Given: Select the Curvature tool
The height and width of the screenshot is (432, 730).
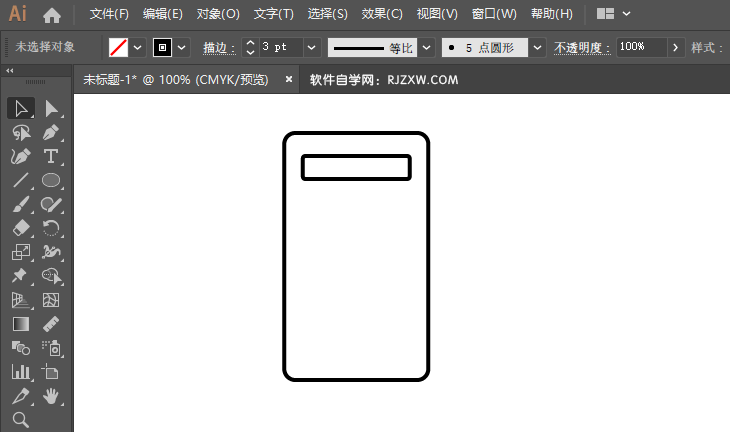Looking at the screenshot, I should (21, 156).
